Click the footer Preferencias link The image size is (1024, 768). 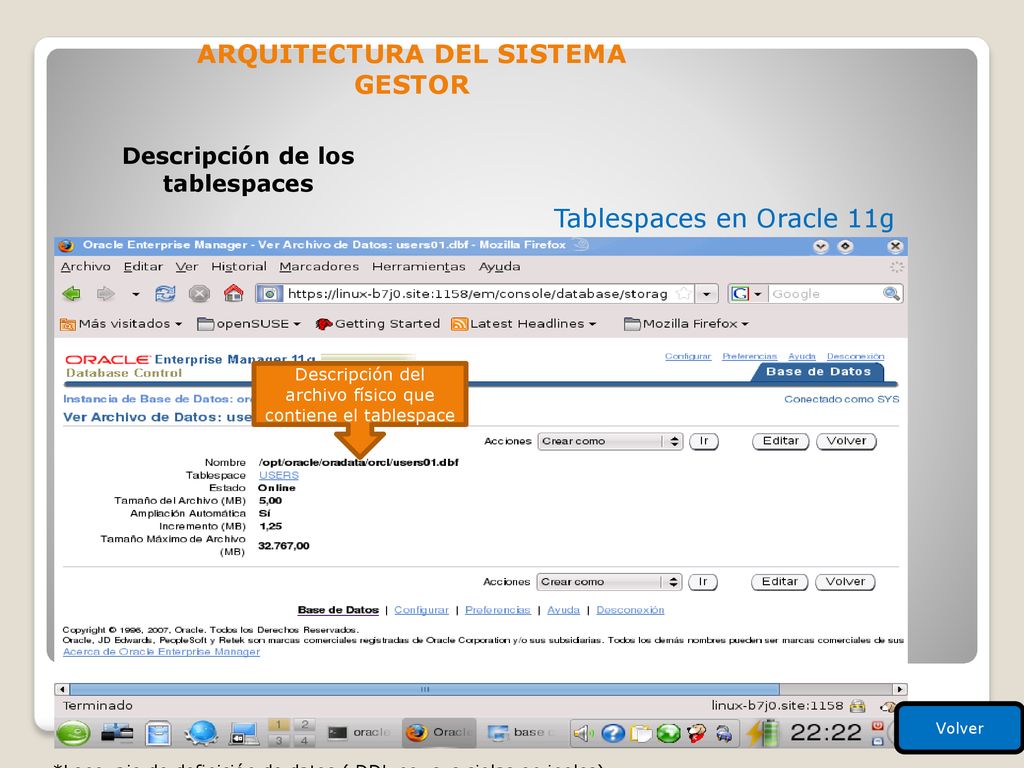point(498,610)
